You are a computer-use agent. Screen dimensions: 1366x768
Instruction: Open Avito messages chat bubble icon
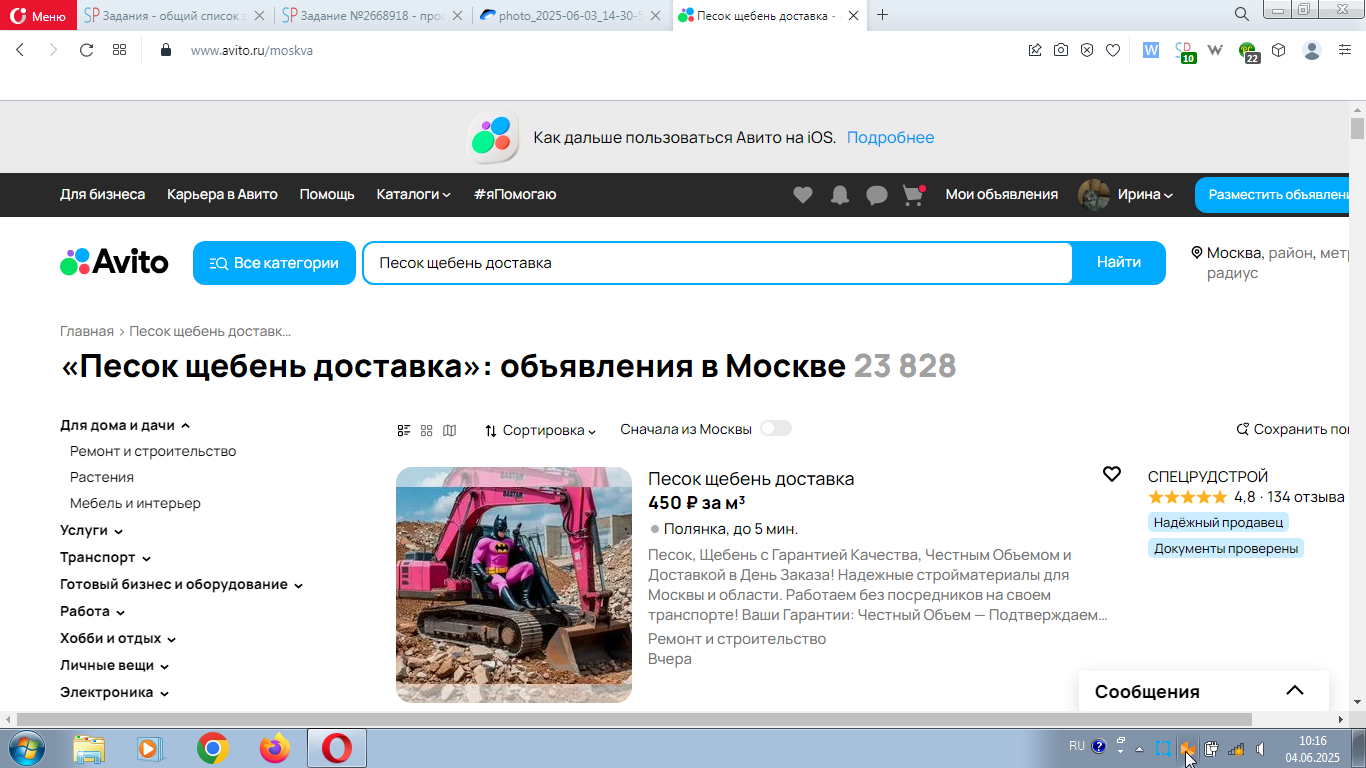click(x=877, y=195)
